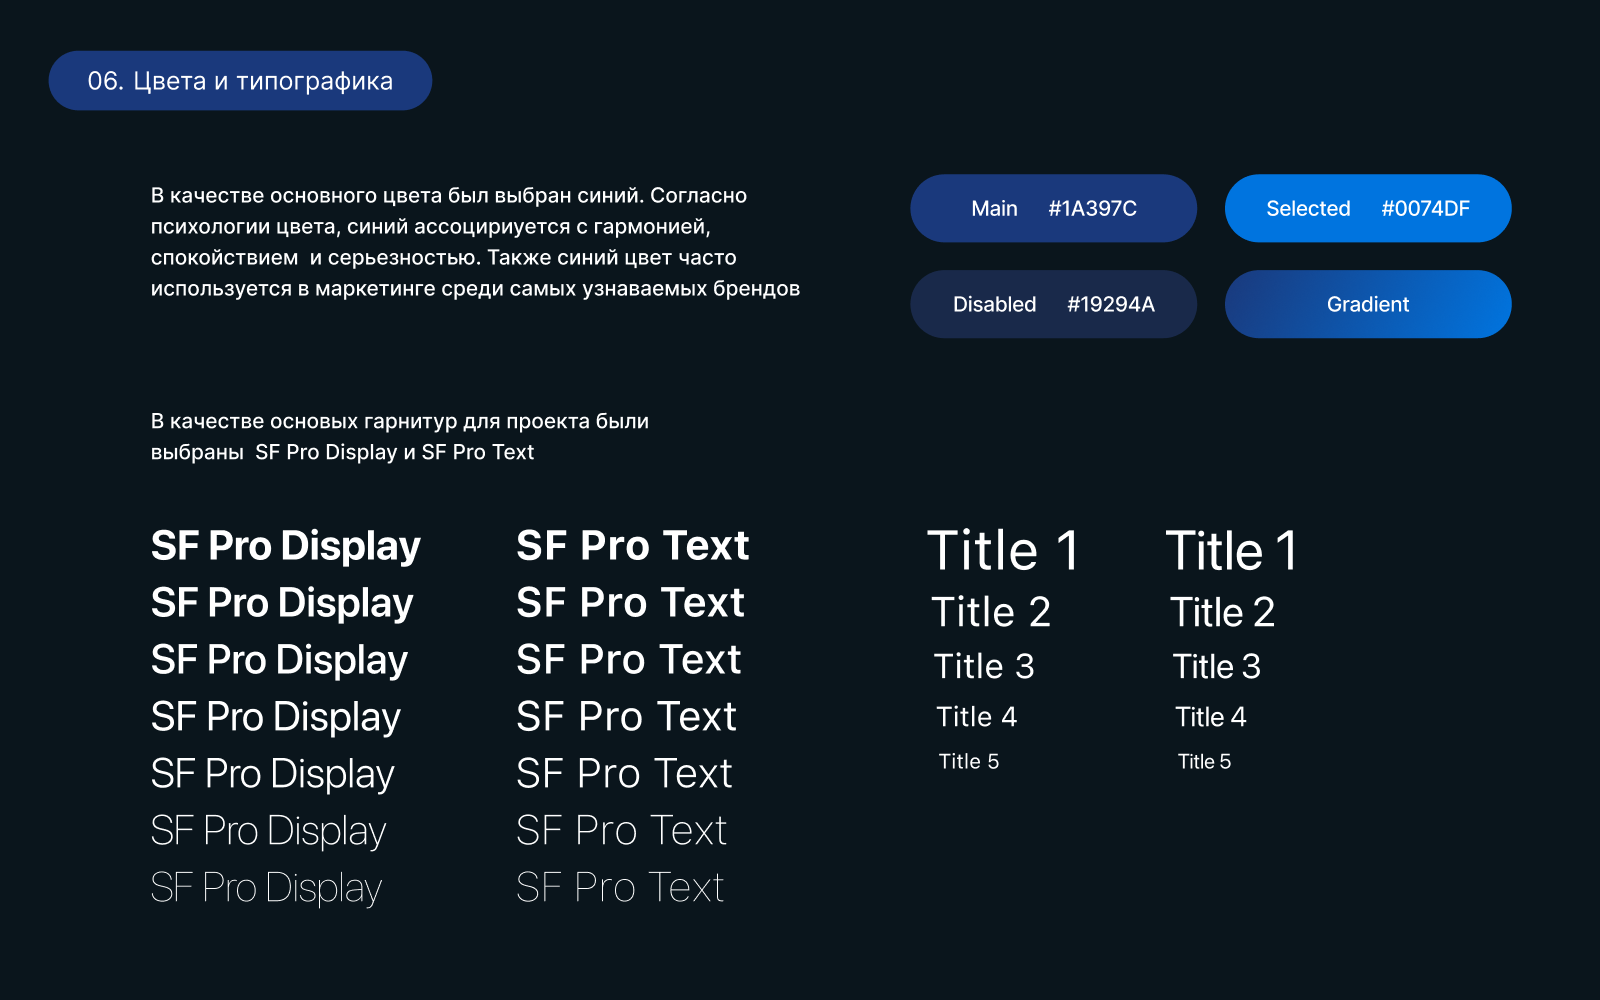The width and height of the screenshot is (1600, 1000).
Task: Click the paragraph about chosen project typefaces
Action: tap(399, 437)
